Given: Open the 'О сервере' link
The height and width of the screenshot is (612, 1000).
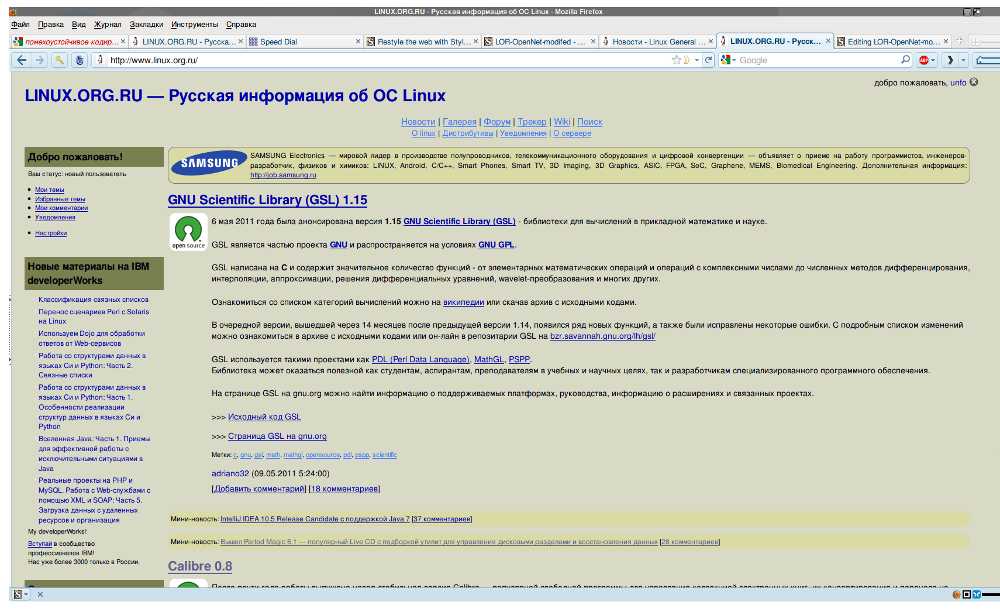Looking at the screenshot, I should [x=572, y=133].
